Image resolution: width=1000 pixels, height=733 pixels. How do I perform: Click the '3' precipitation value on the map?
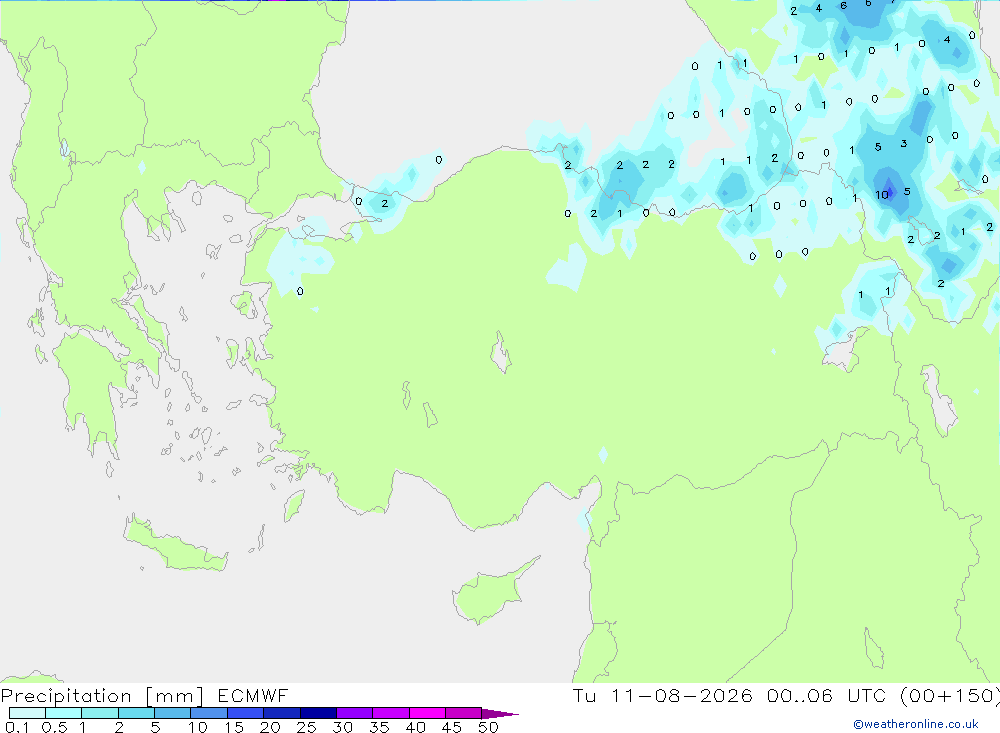[904, 144]
